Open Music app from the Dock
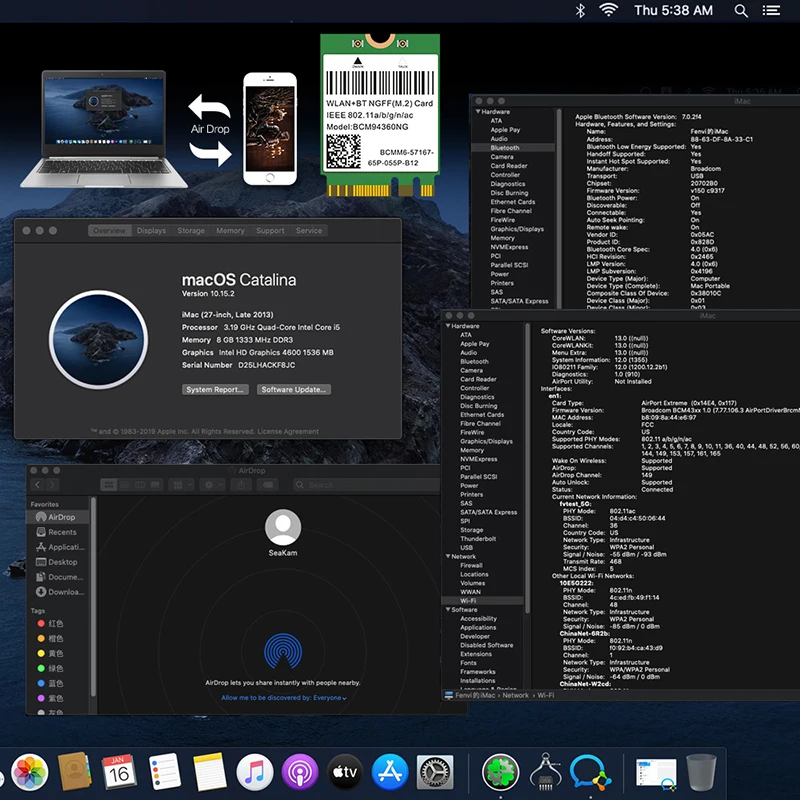 254,772
